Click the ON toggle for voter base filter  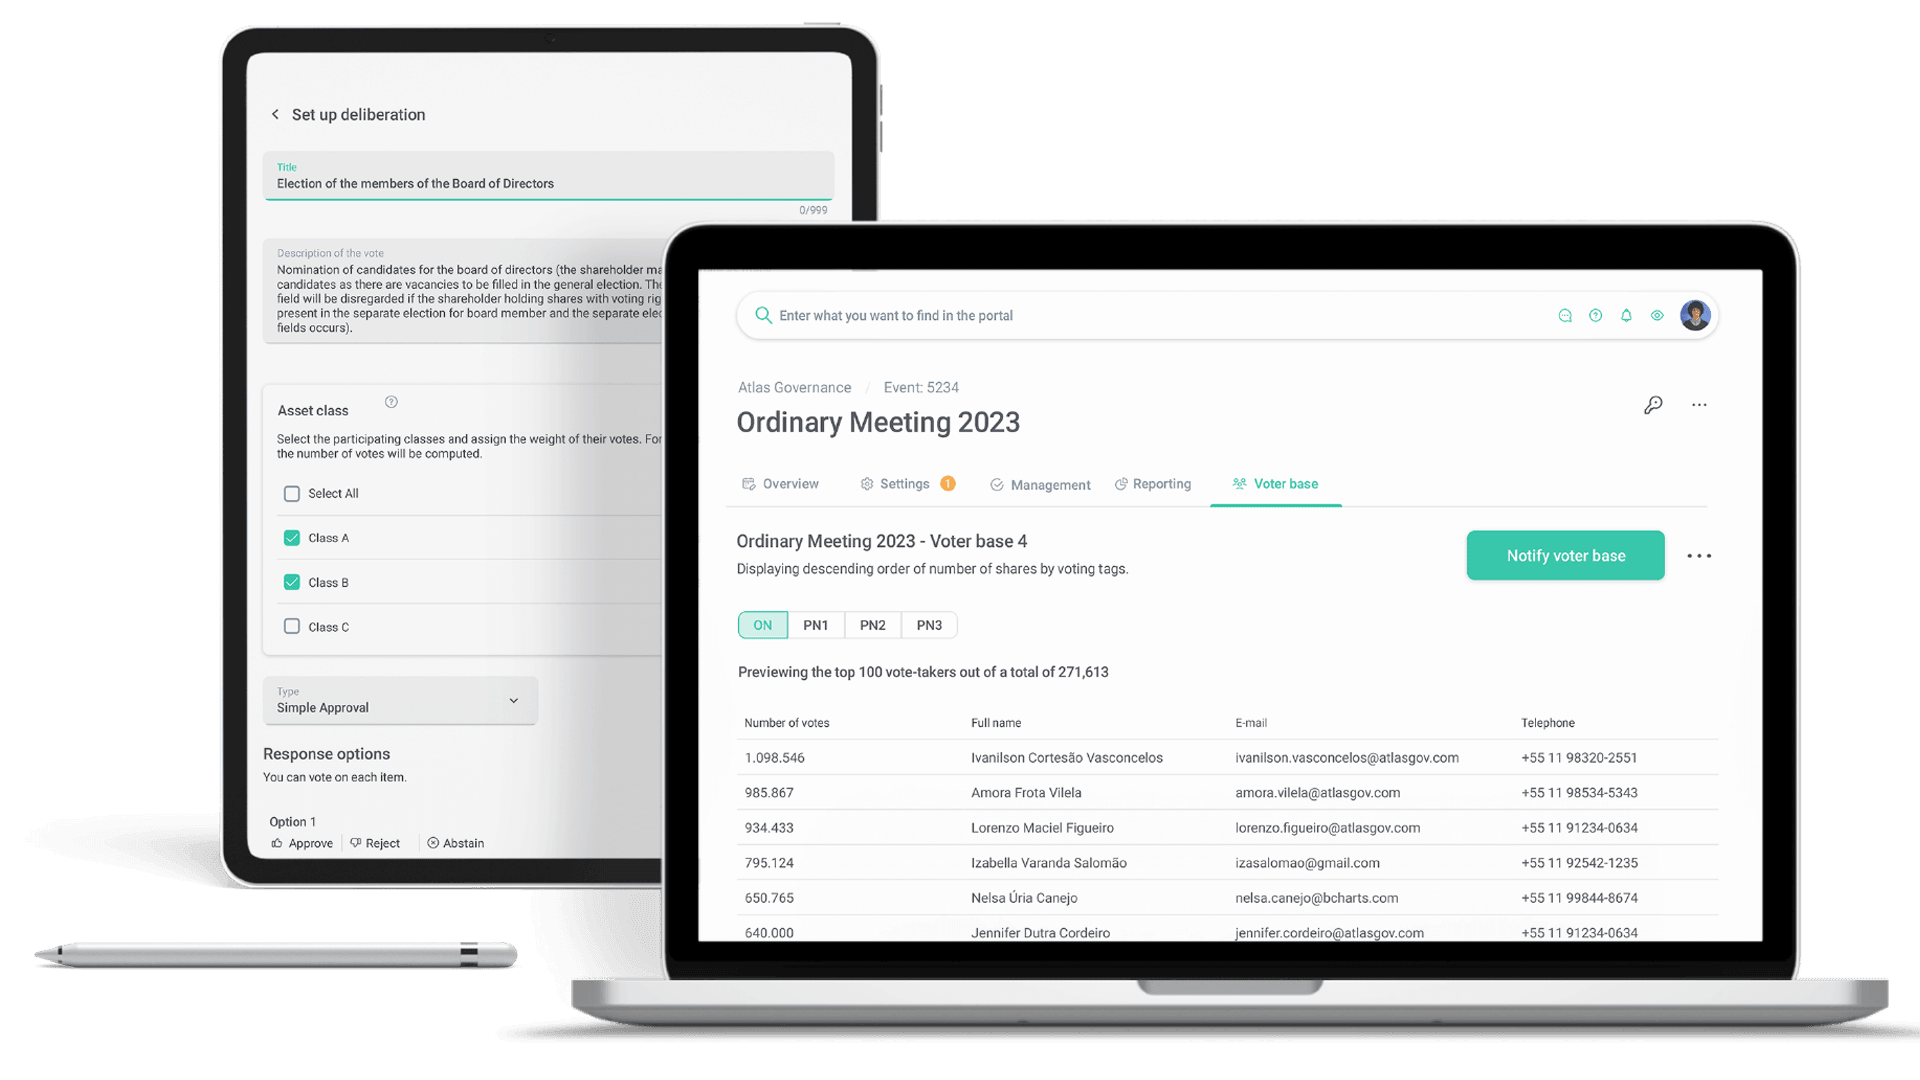(x=762, y=624)
